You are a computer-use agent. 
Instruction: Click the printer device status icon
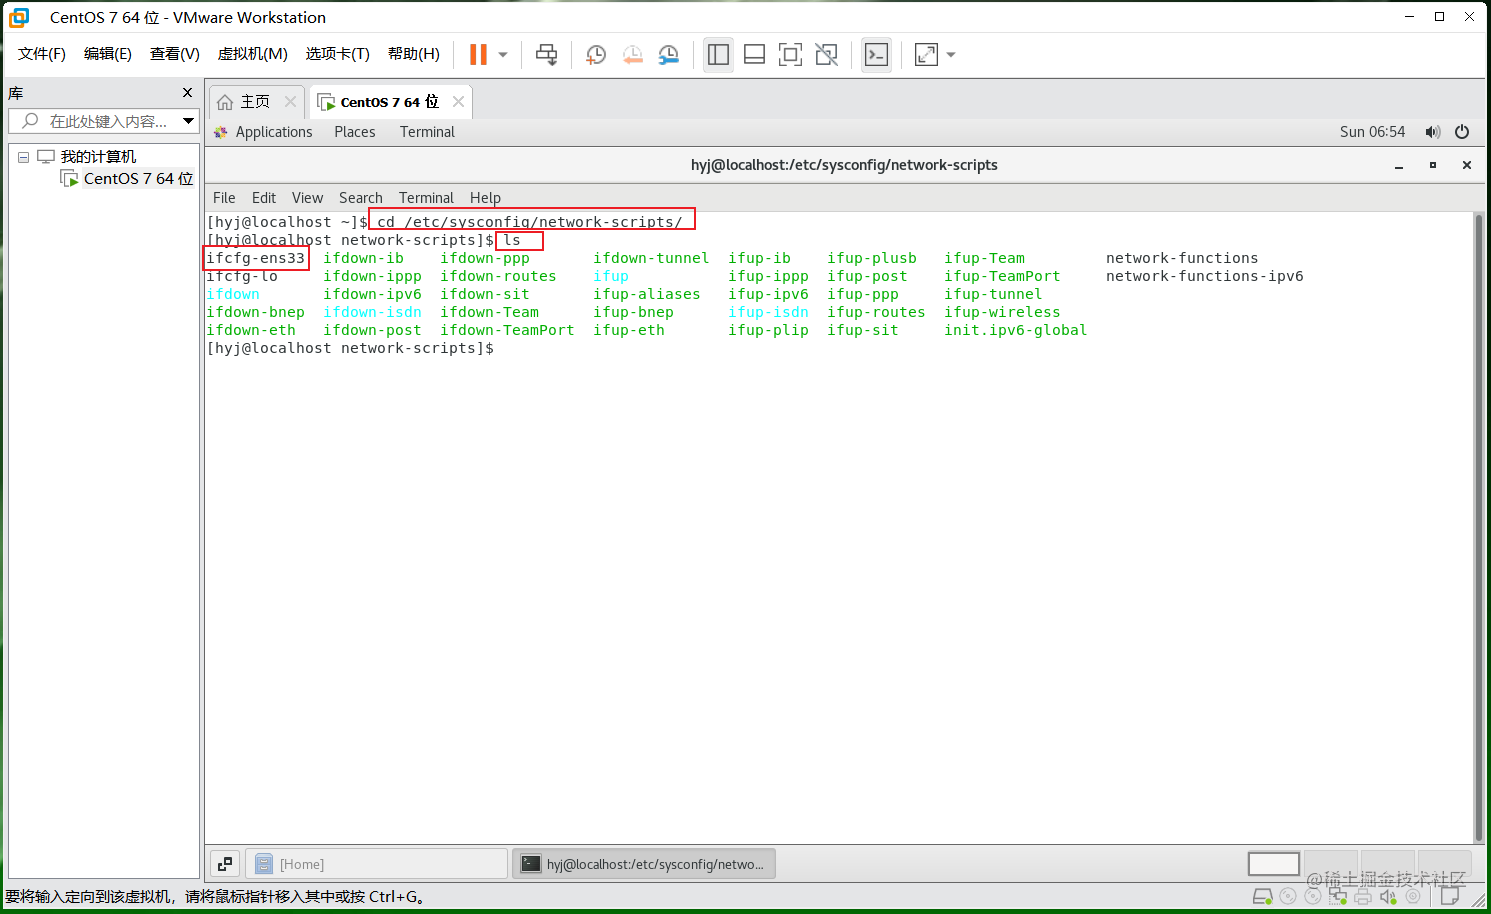click(1363, 897)
